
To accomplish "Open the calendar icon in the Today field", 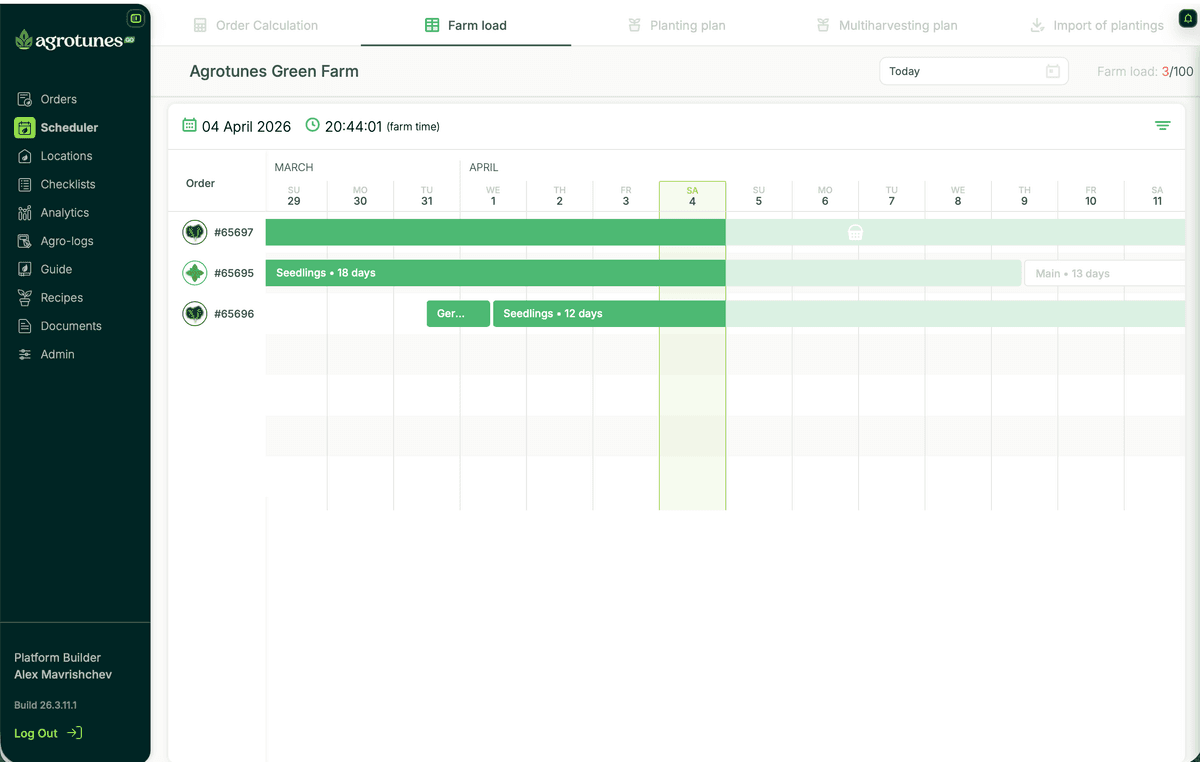I will coord(1052,72).
